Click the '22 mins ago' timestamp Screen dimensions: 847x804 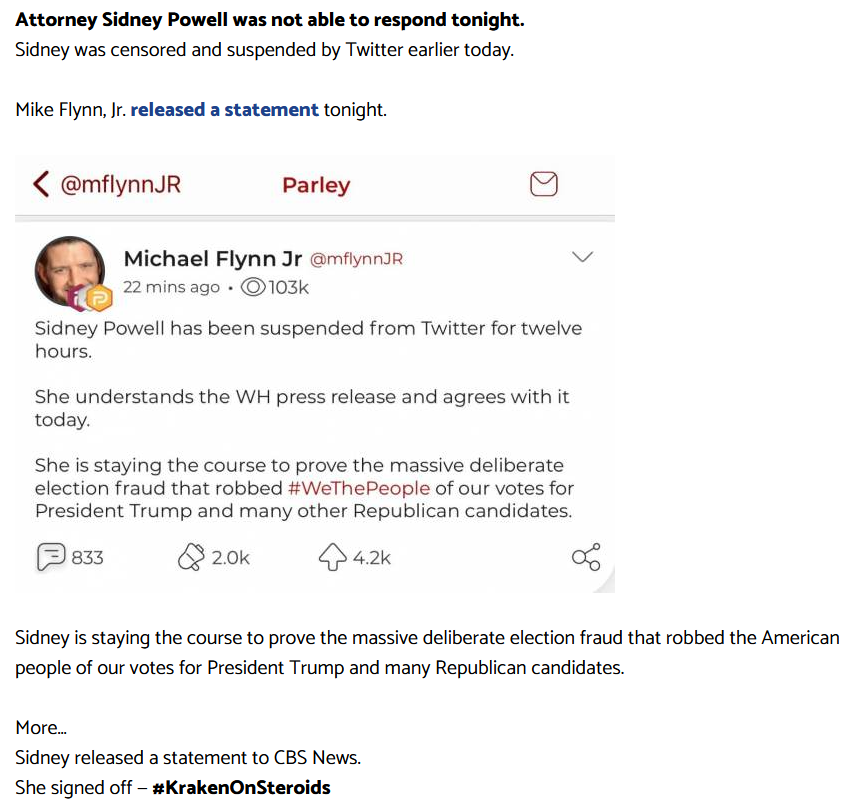point(171,287)
